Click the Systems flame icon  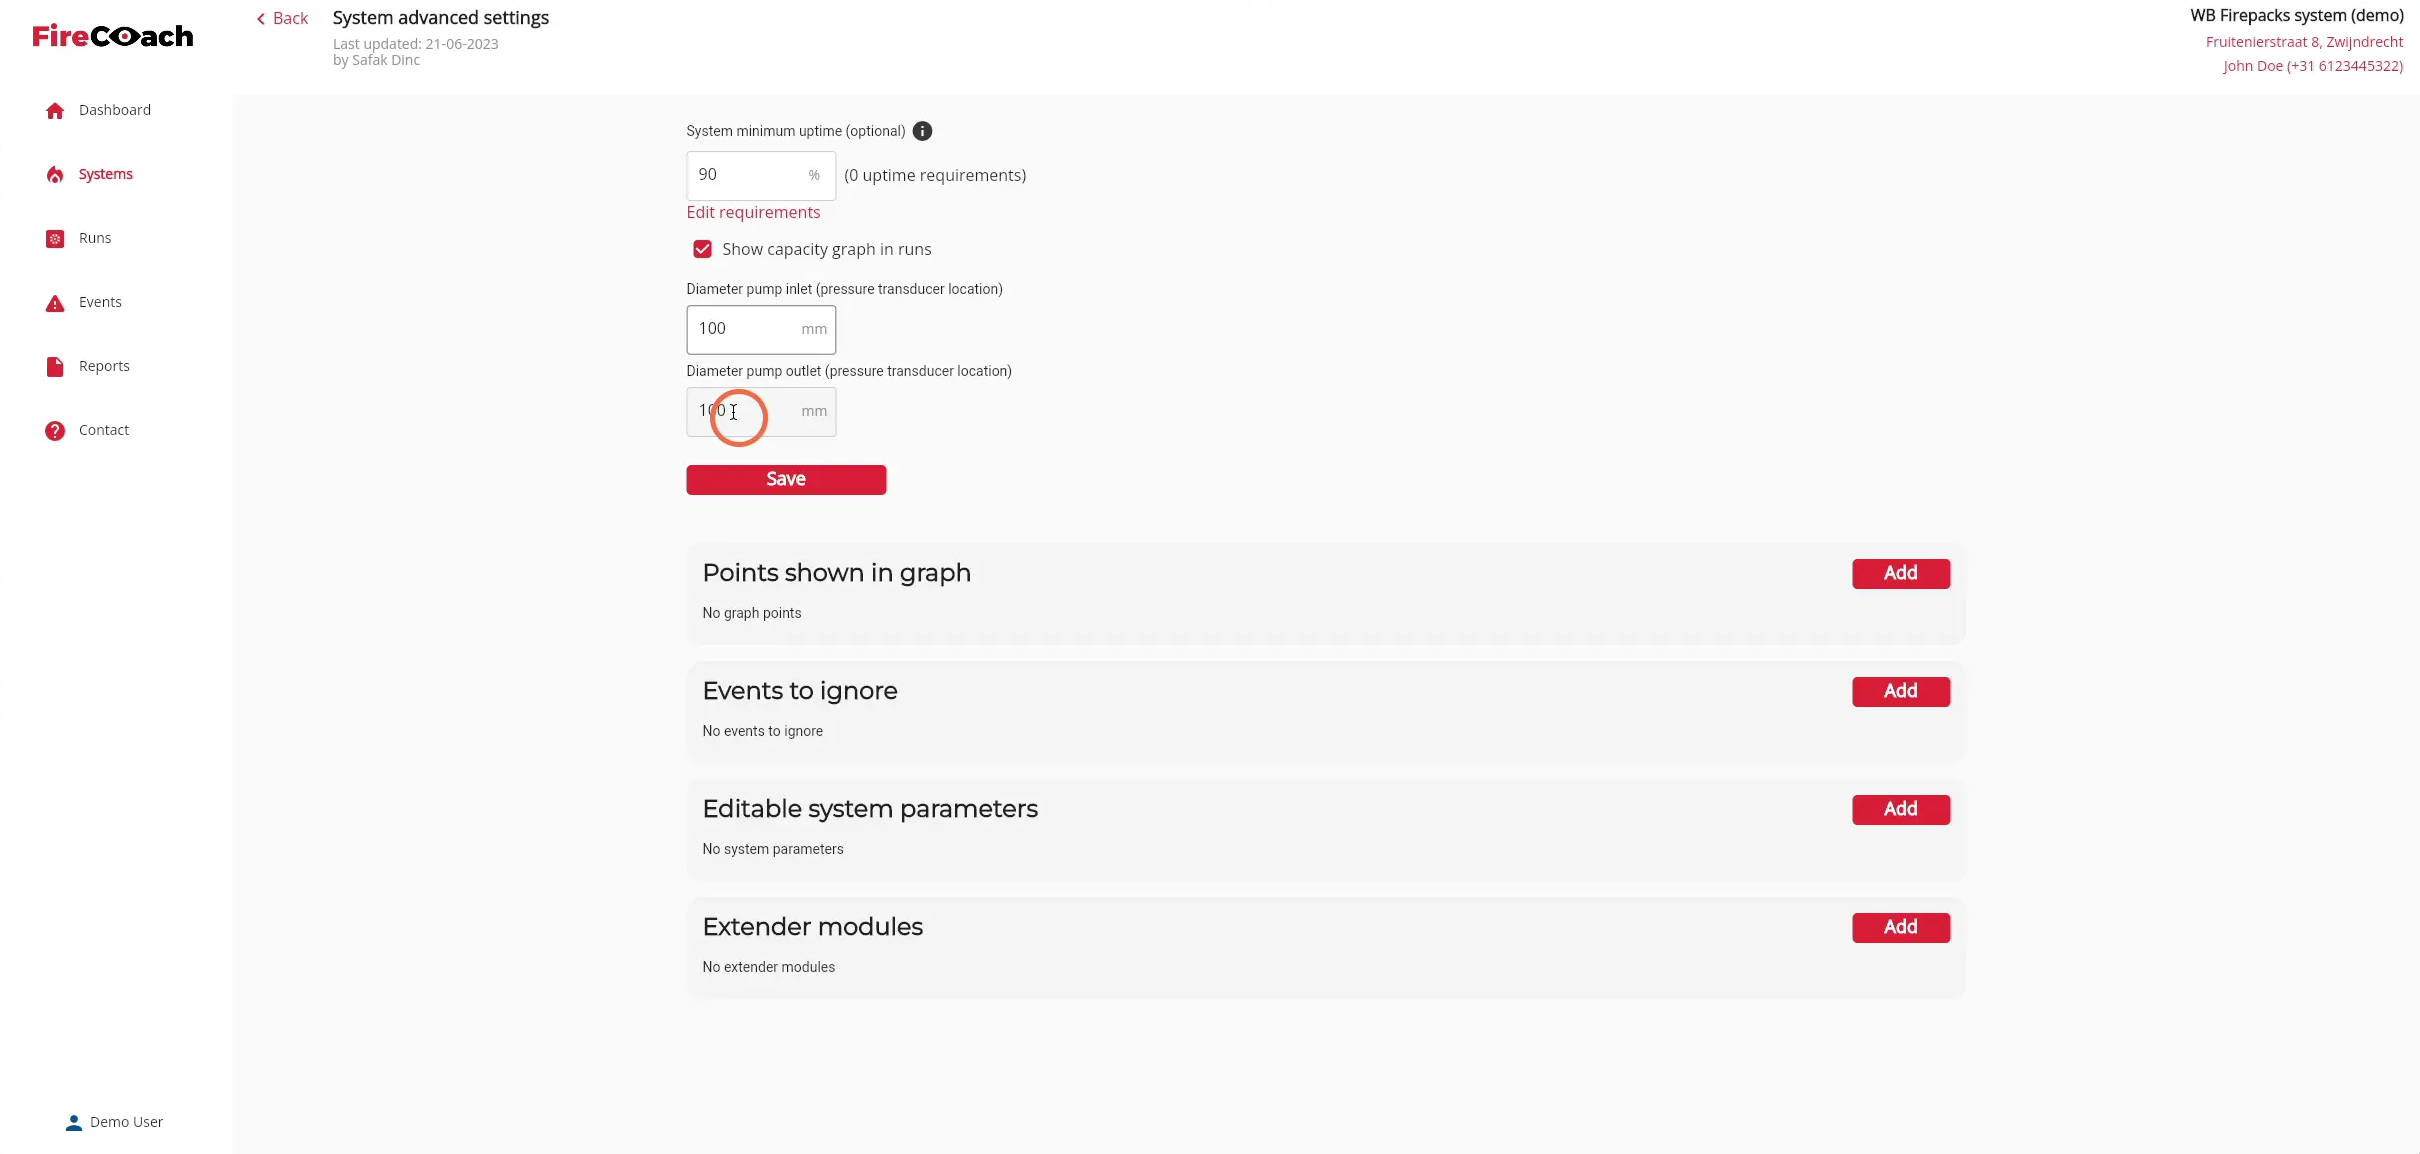click(x=55, y=174)
